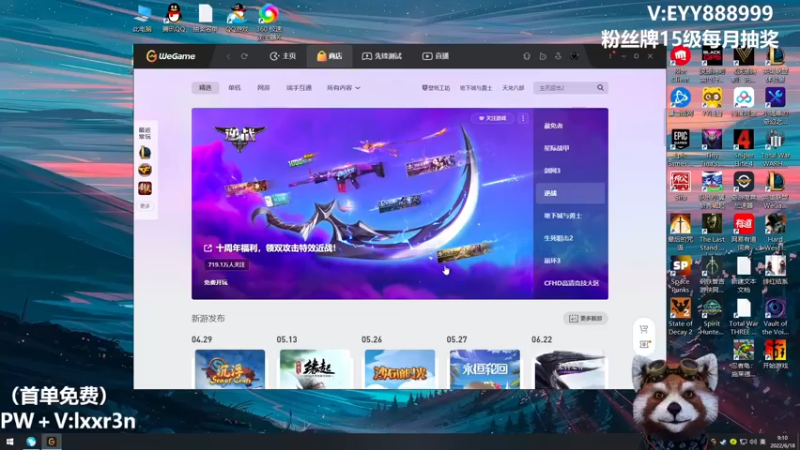This screenshot has width=800, height=450.
Task: Open the 网易有道 dictionary desktop shortcut
Action: [x=743, y=232]
